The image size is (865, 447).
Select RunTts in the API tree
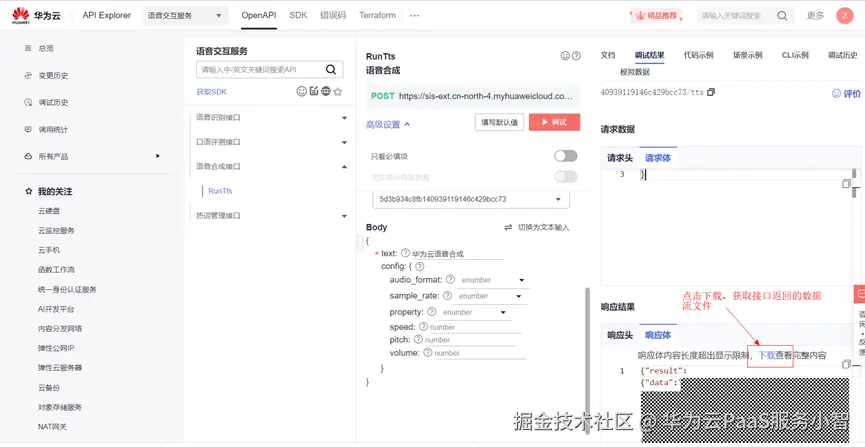coord(220,191)
